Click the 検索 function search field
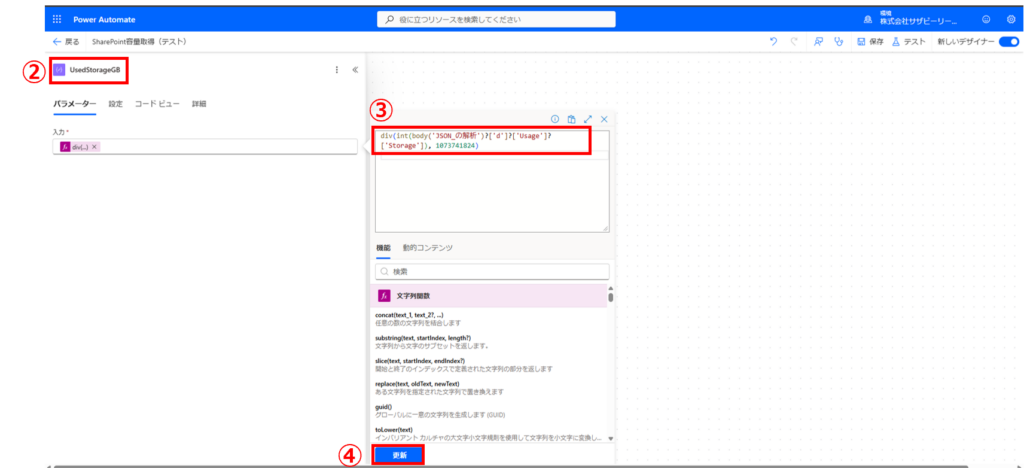1024x468 pixels. pos(492,271)
